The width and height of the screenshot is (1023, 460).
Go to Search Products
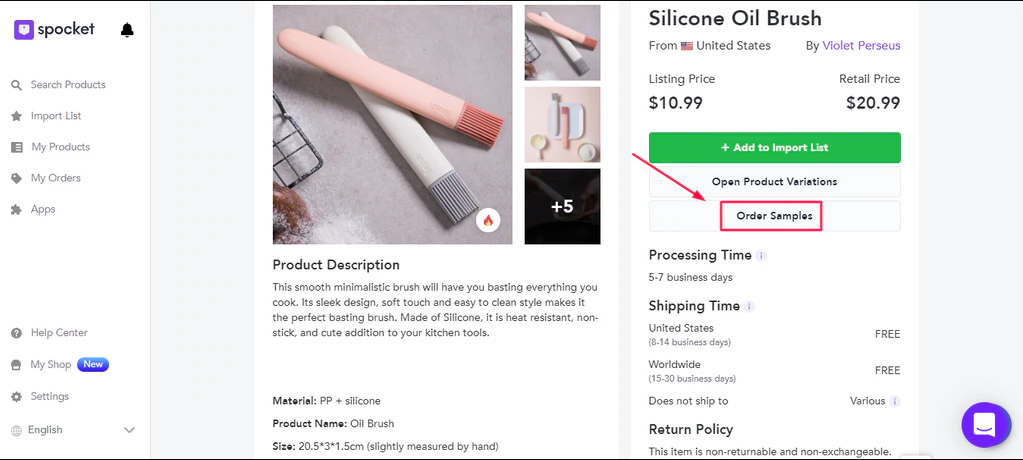coord(67,85)
